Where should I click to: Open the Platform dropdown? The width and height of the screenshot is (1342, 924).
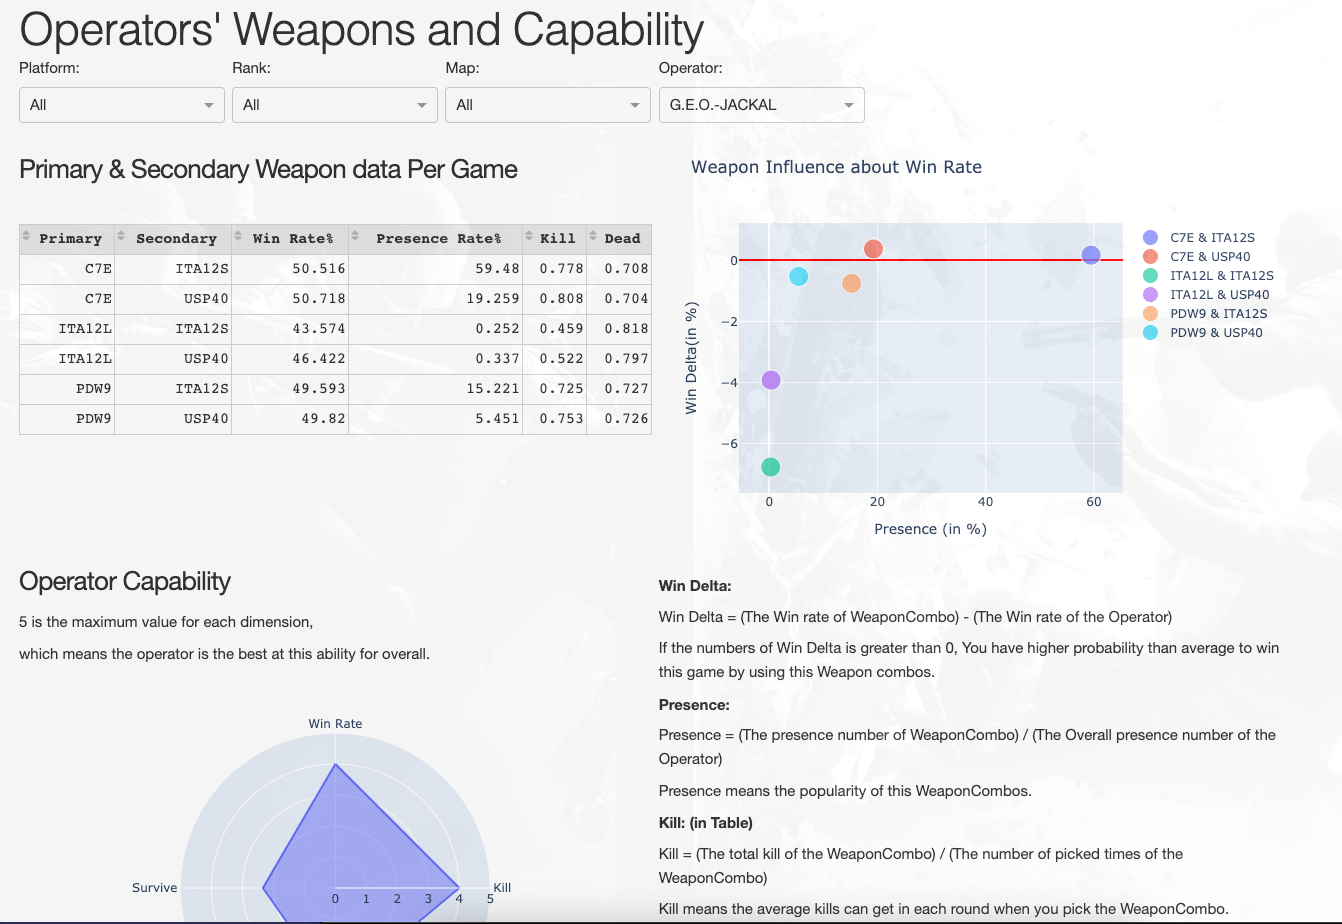coord(121,104)
